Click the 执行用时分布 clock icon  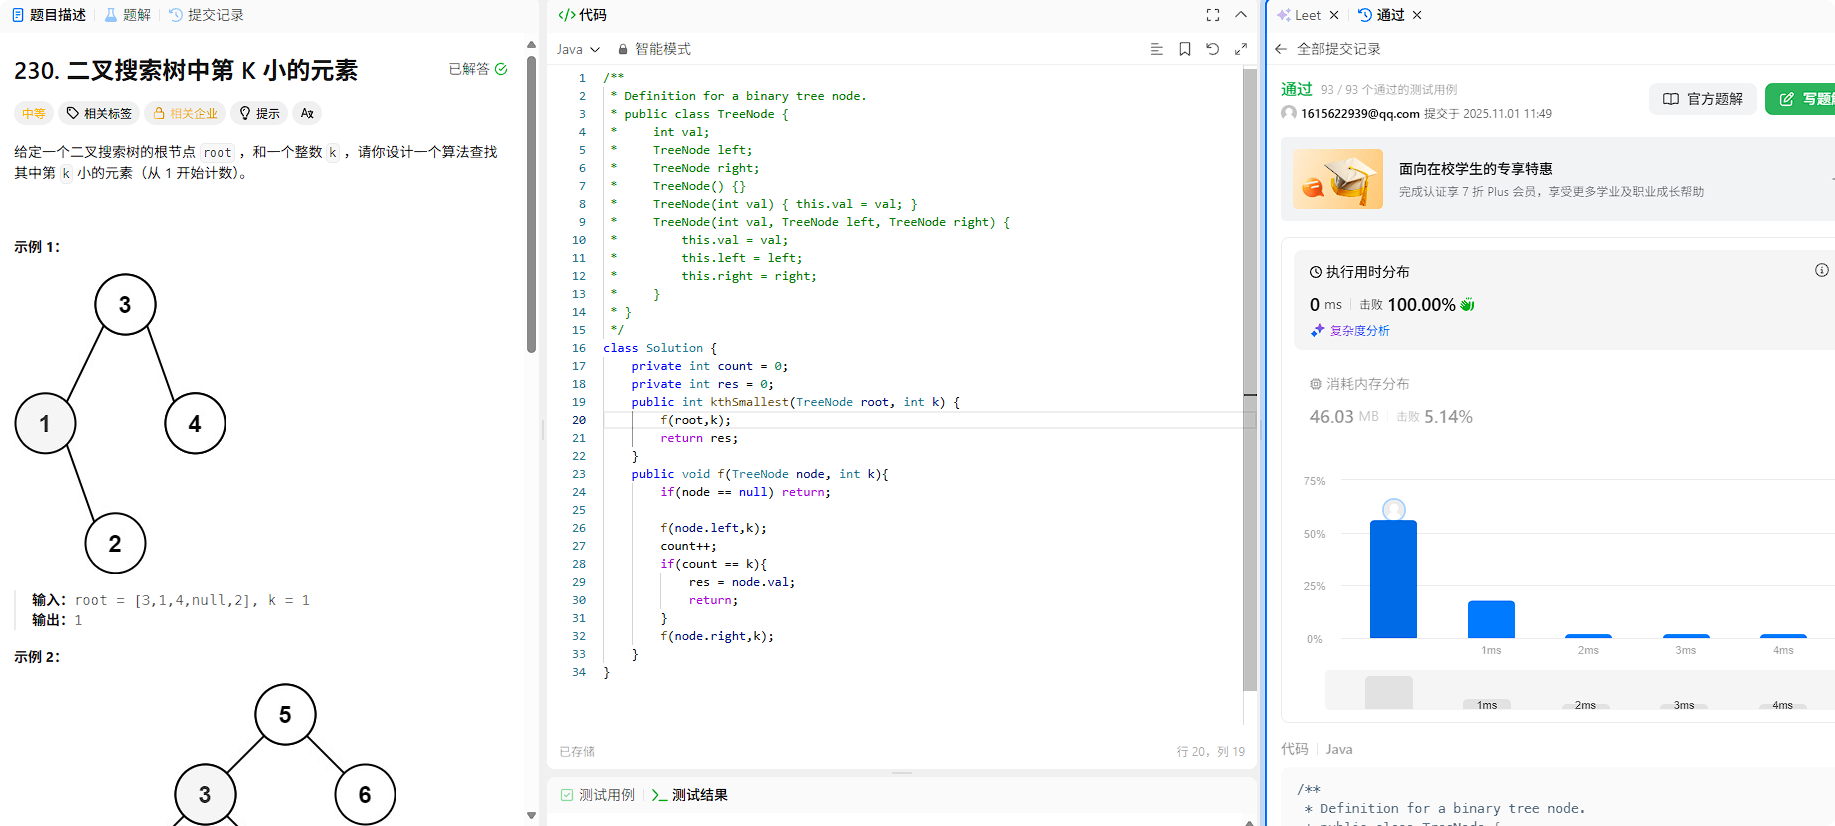click(x=1316, y=272)
